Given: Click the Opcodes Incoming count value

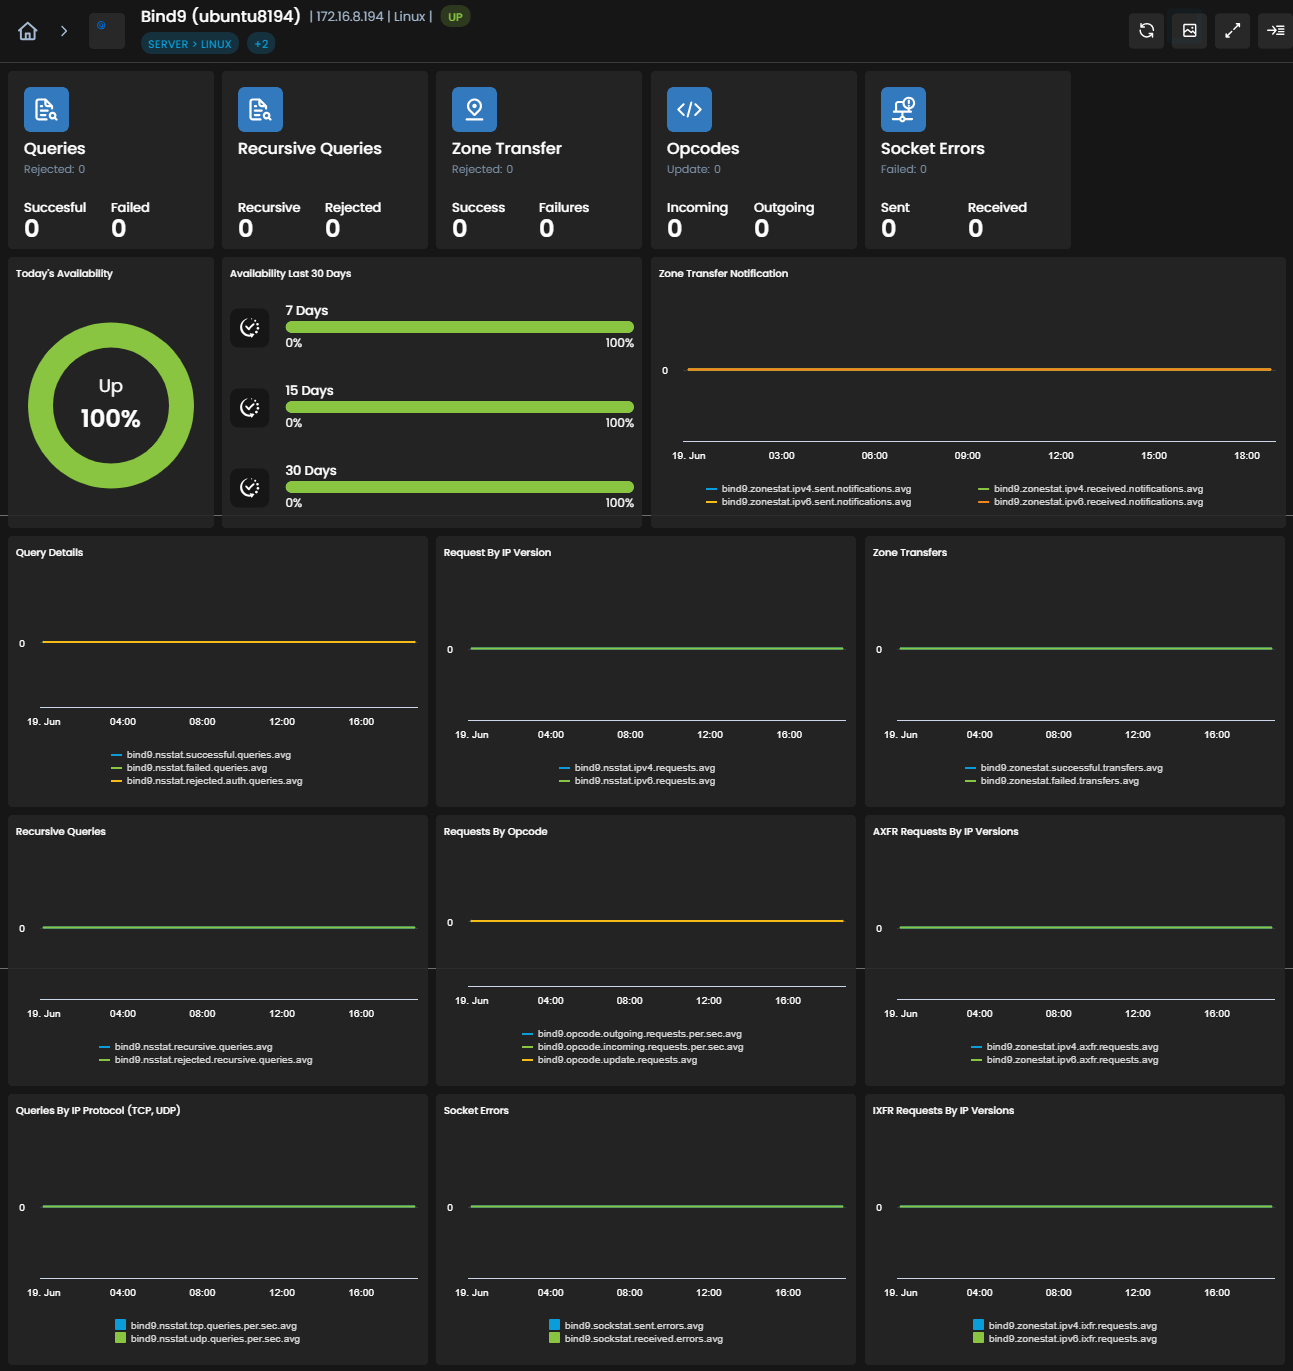Looking at the screenshot, I should 675,229.
